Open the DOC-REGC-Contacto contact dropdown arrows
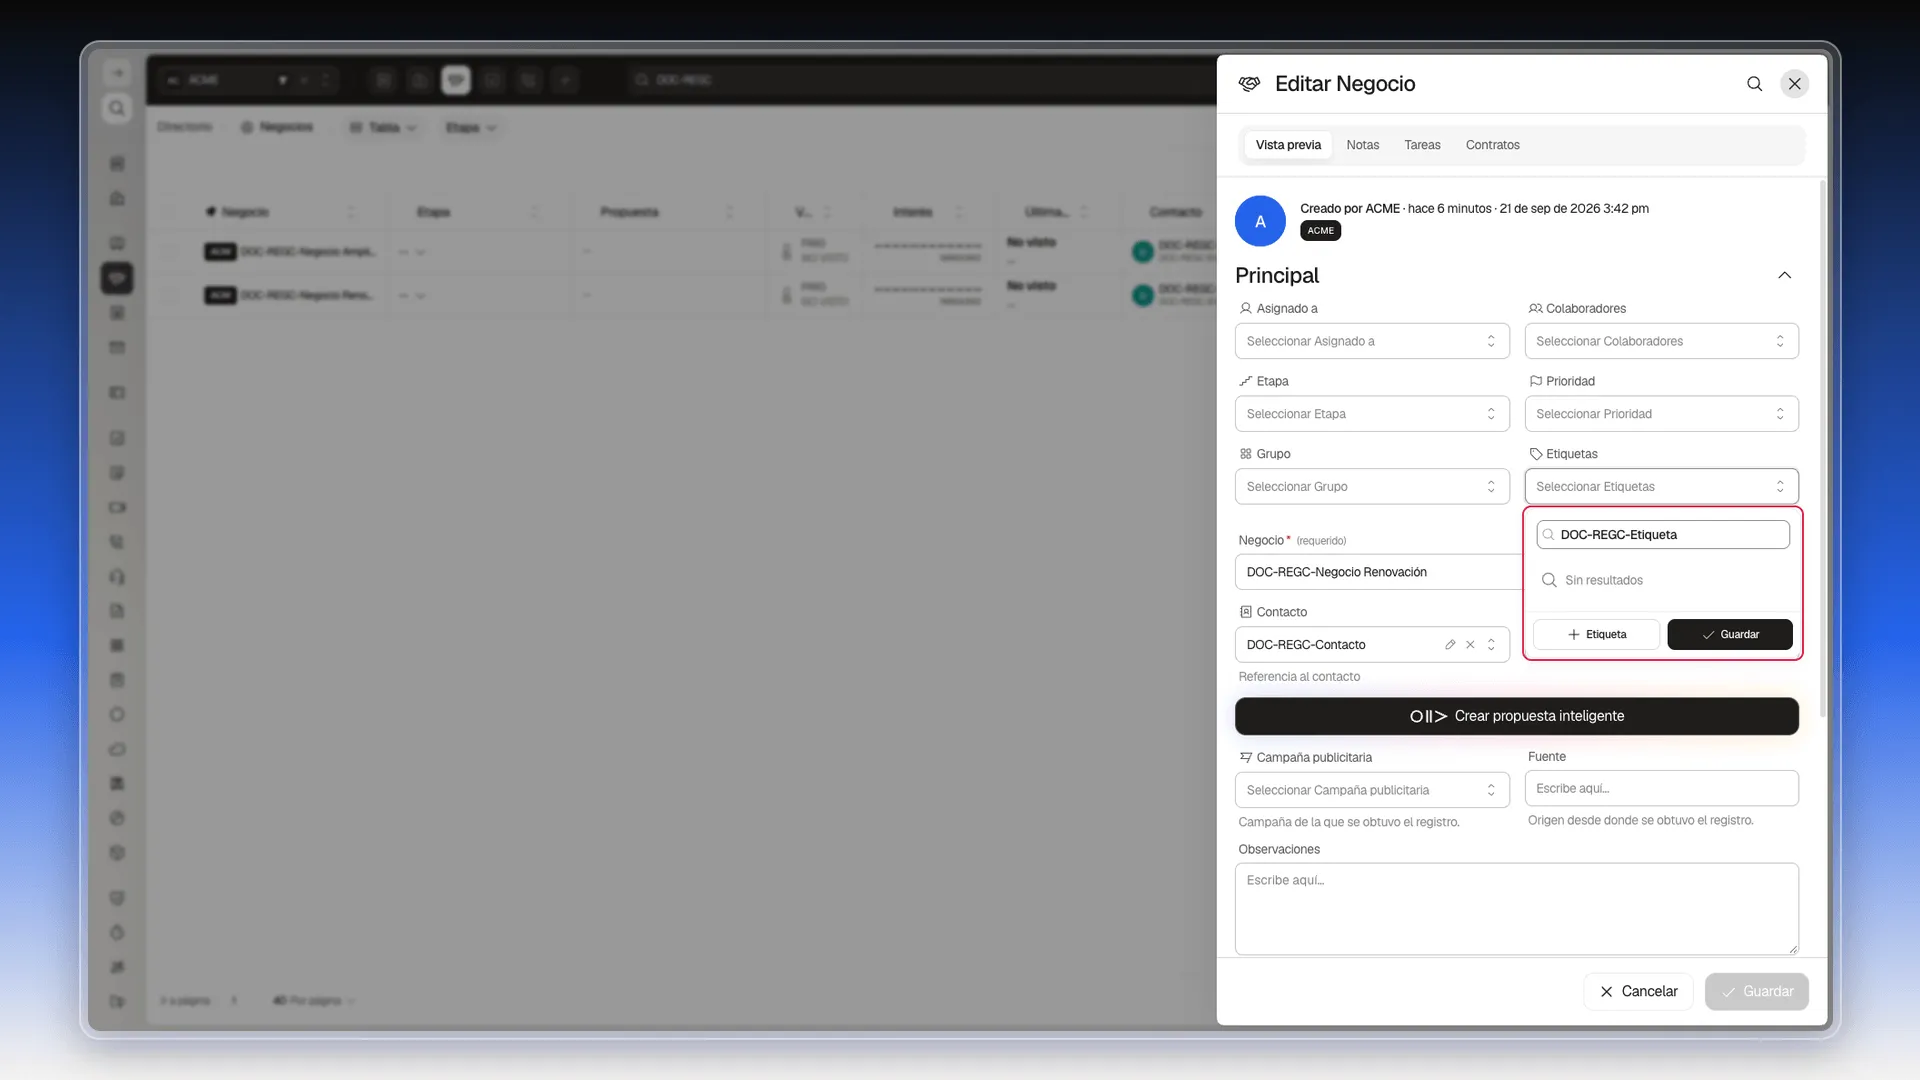Screen dimensions: 1920x1080 click(x=1491, y=645)
